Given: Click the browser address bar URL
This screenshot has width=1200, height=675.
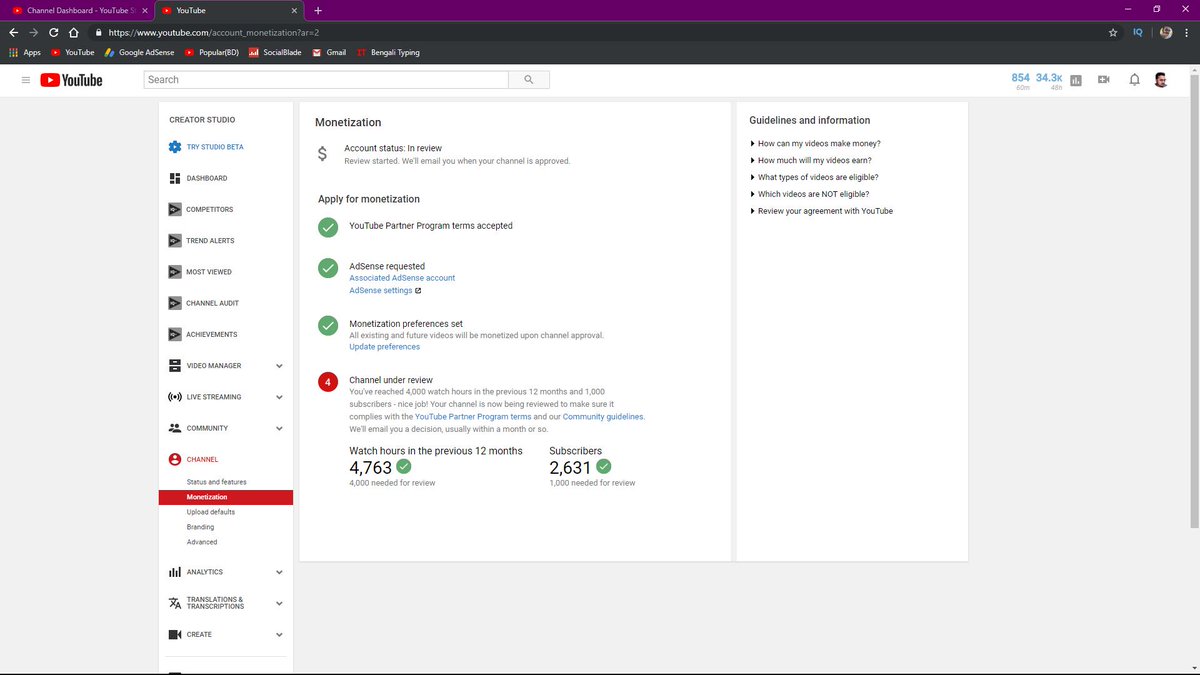Looking at the screenshot, I should [213, 32].
